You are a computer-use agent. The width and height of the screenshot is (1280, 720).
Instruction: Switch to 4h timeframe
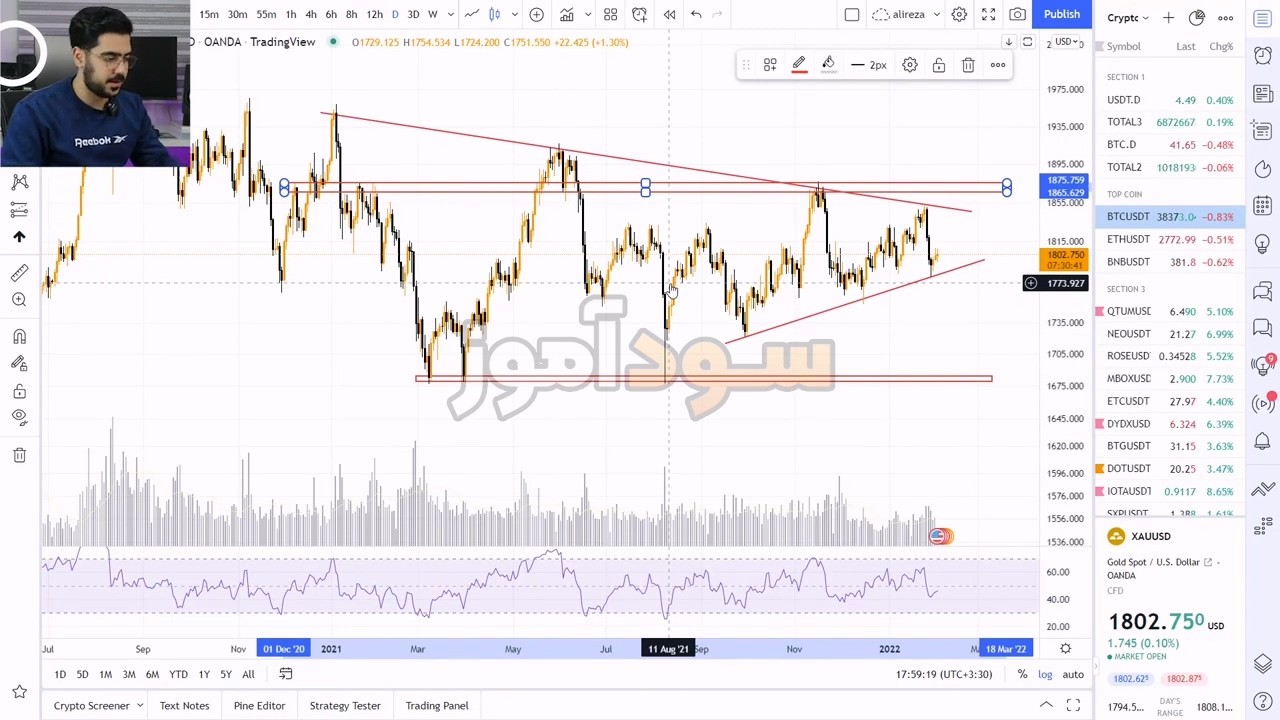coord(311,14)
